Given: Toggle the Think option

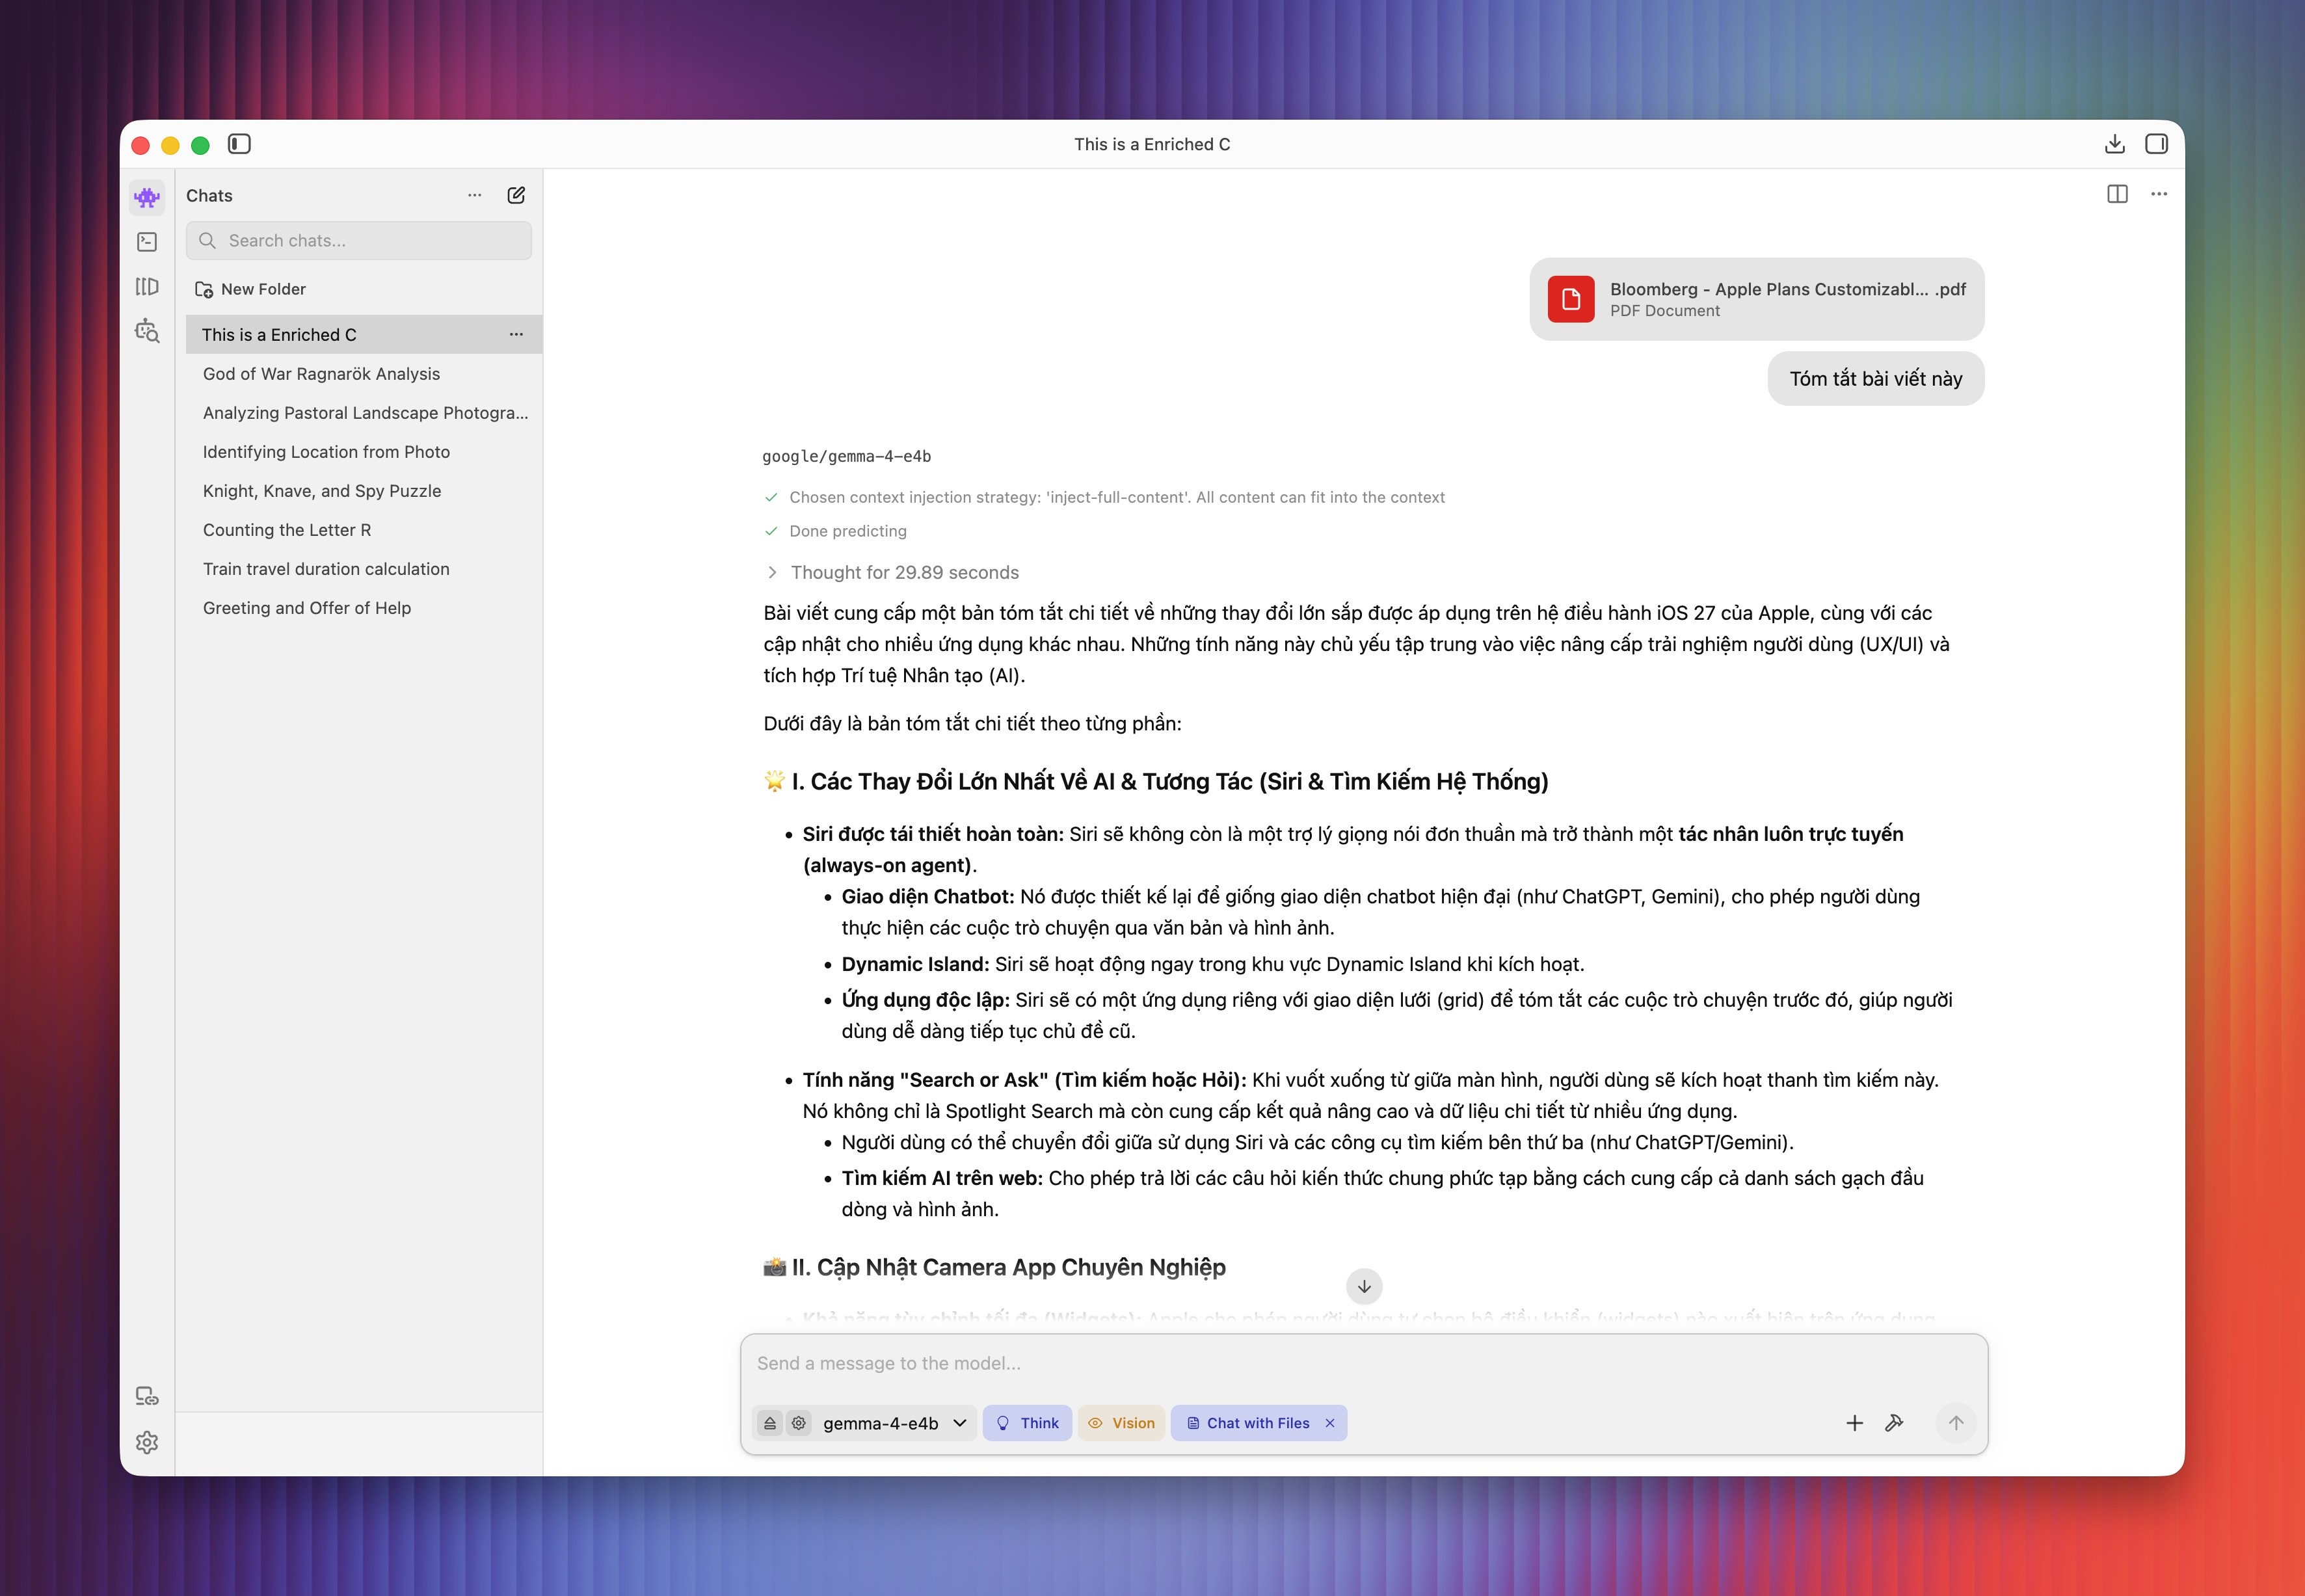Looking at the screenshot, I should [x=1027, y=1423].
